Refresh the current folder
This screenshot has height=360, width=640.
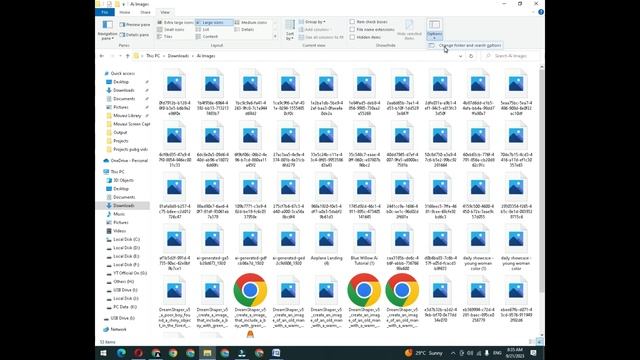click(471, 56)
